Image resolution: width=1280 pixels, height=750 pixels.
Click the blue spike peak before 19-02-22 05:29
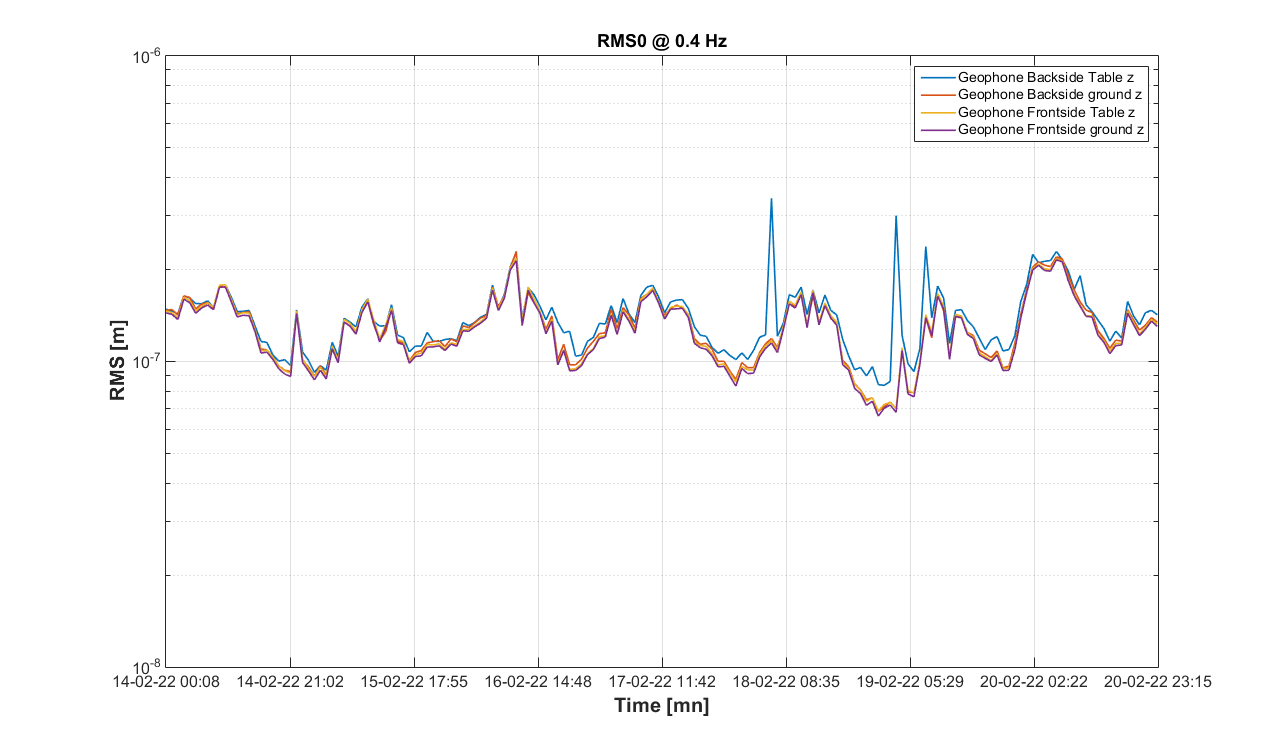[x=896, y=216]
